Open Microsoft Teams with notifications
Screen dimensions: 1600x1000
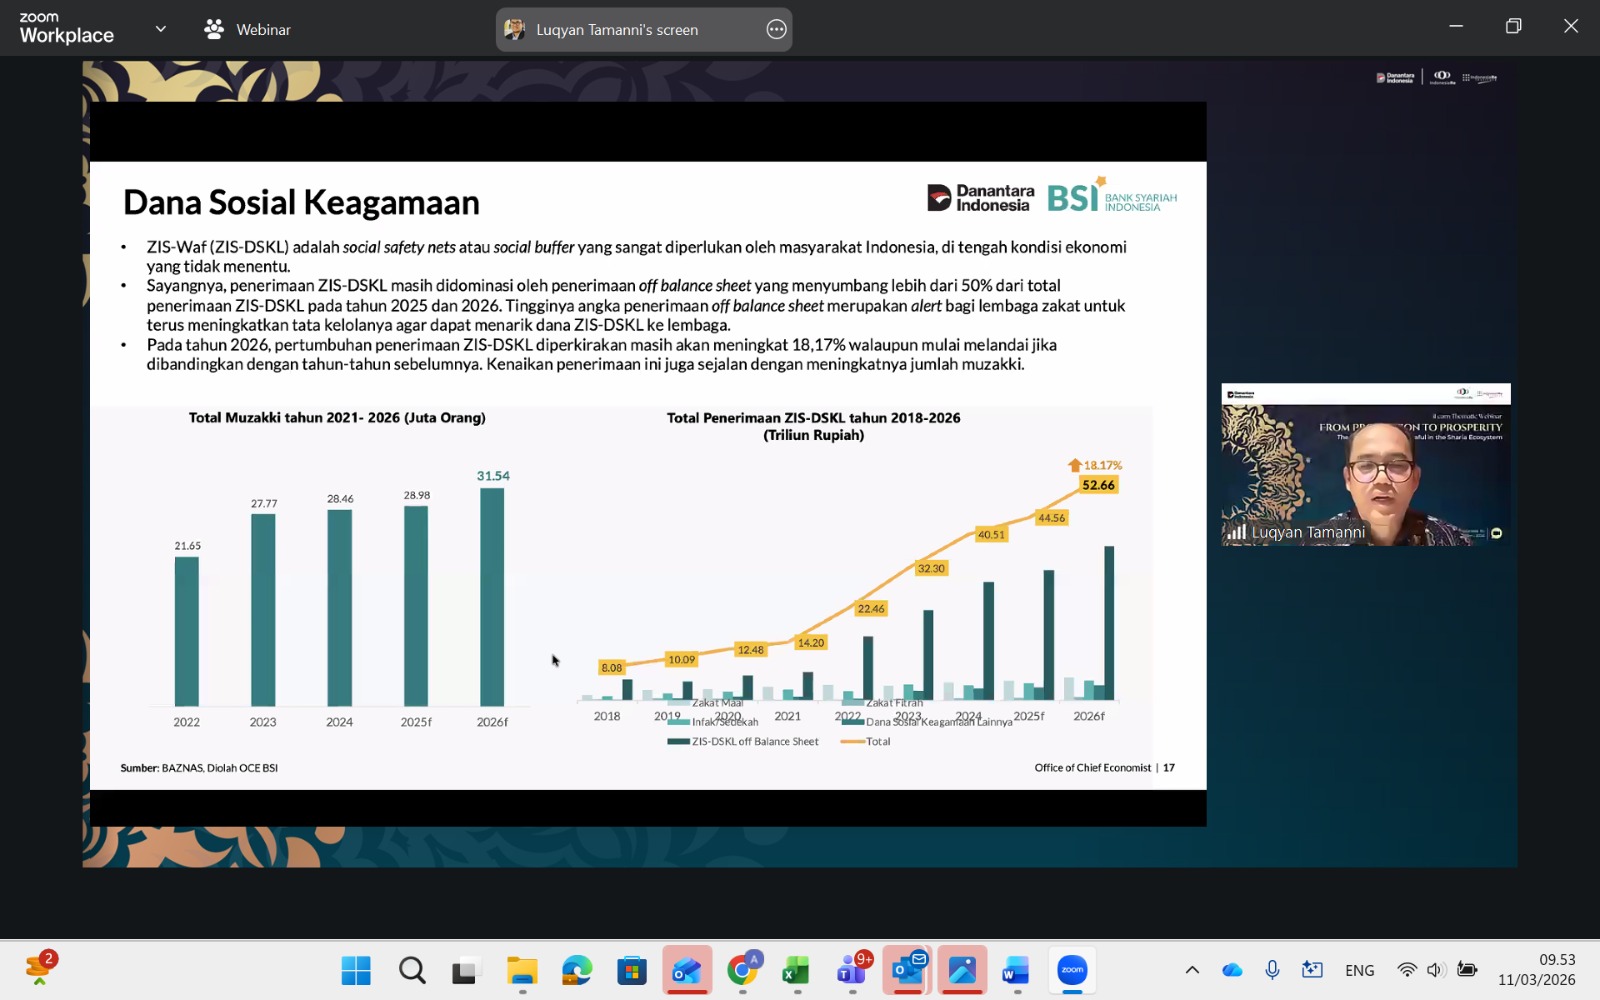point(852,970)
